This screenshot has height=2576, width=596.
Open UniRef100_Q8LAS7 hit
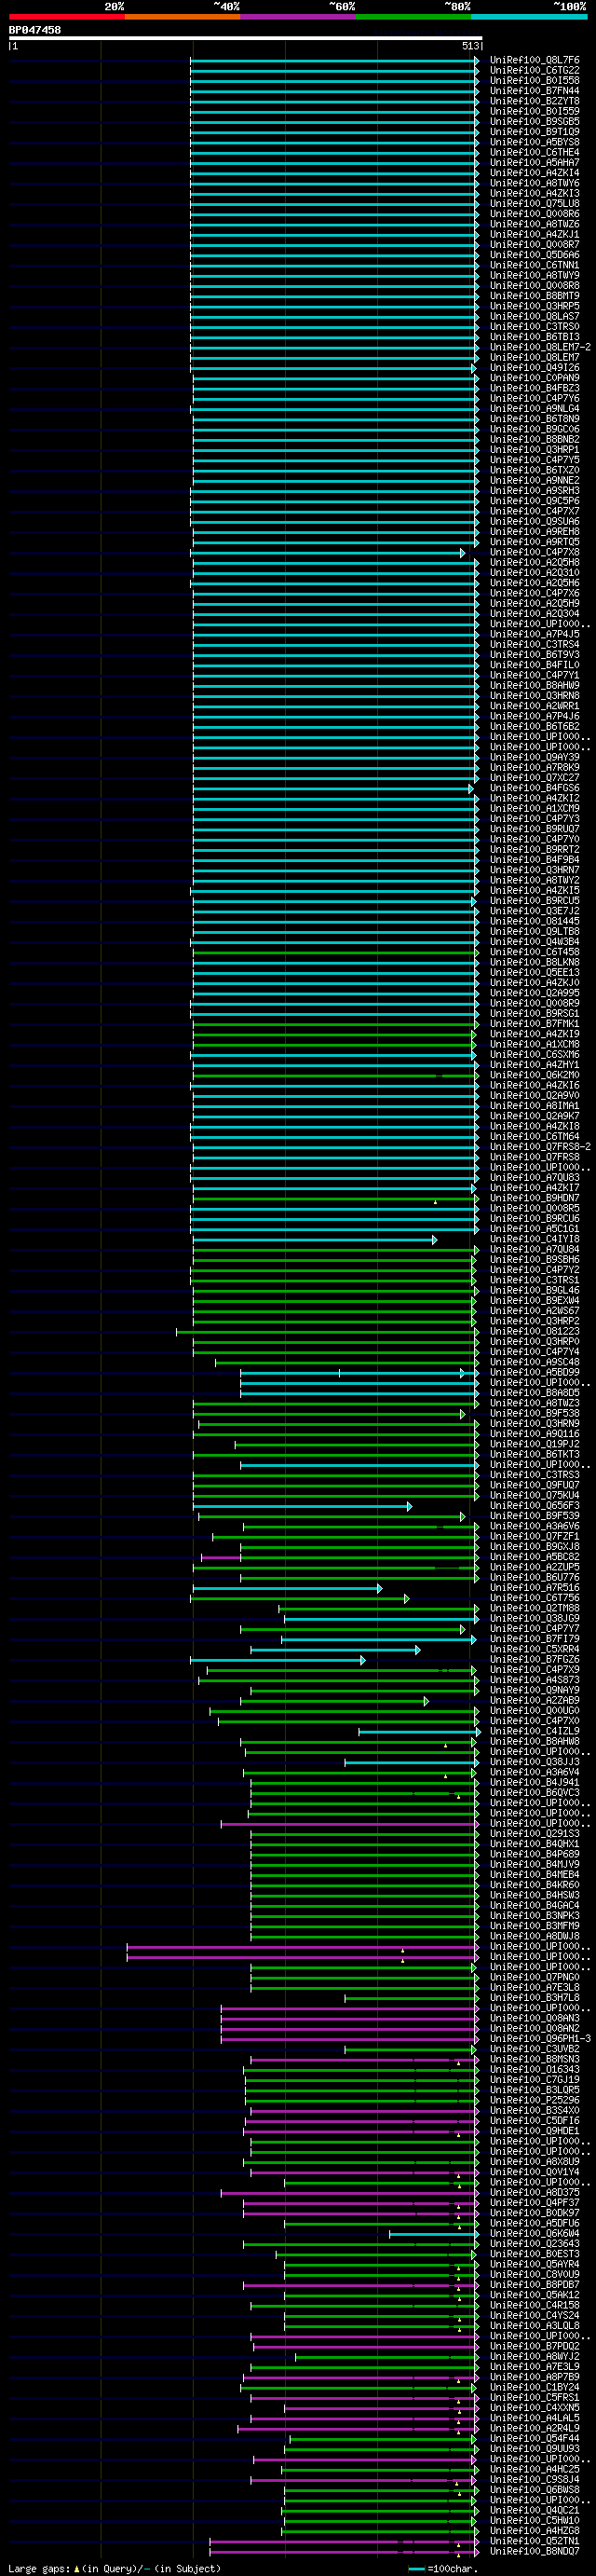534,316
